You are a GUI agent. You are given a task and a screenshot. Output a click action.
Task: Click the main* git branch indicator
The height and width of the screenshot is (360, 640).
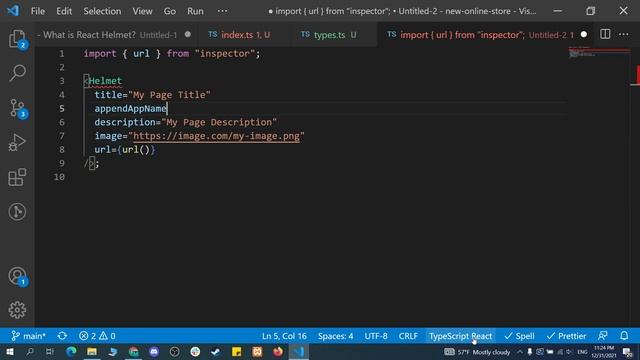(29, 336)
